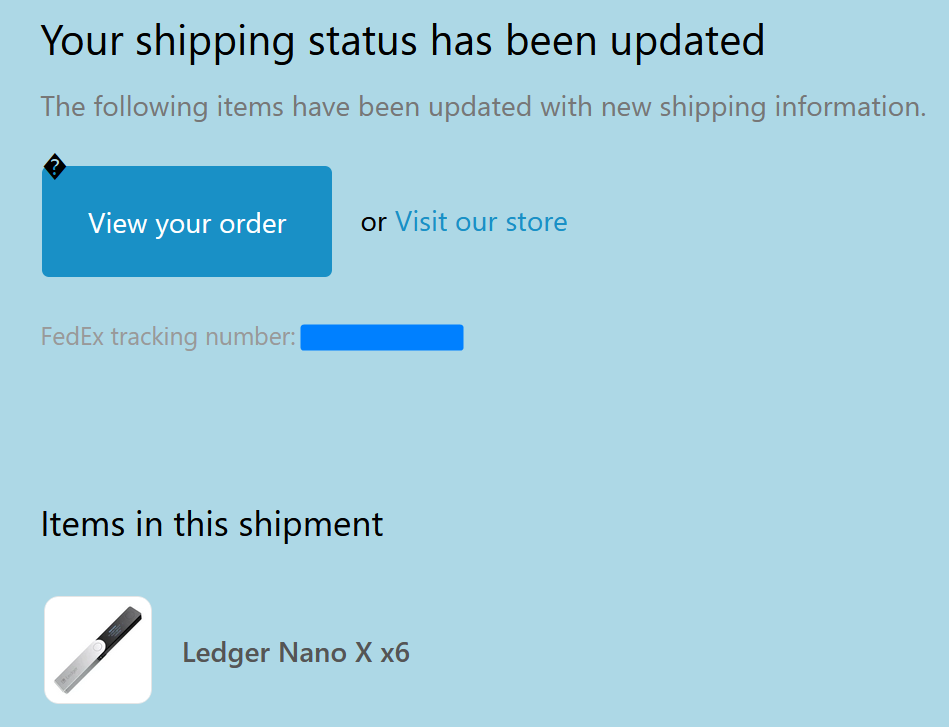Image resolution: width=949 pixels, height=727 pixels.
Task: Click the shipping status updated heading
Action: (x=402, y=41)
